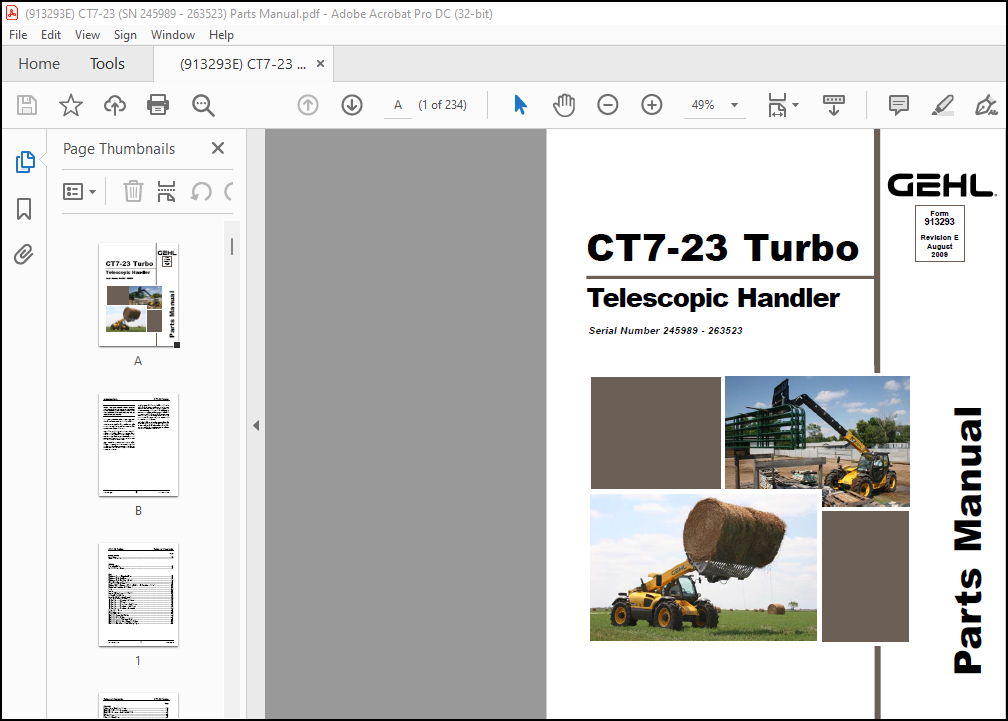Select the (913293E) CT7-23 document tab
This screenshot has height=721, width=1008.
[x=243, y=64]
